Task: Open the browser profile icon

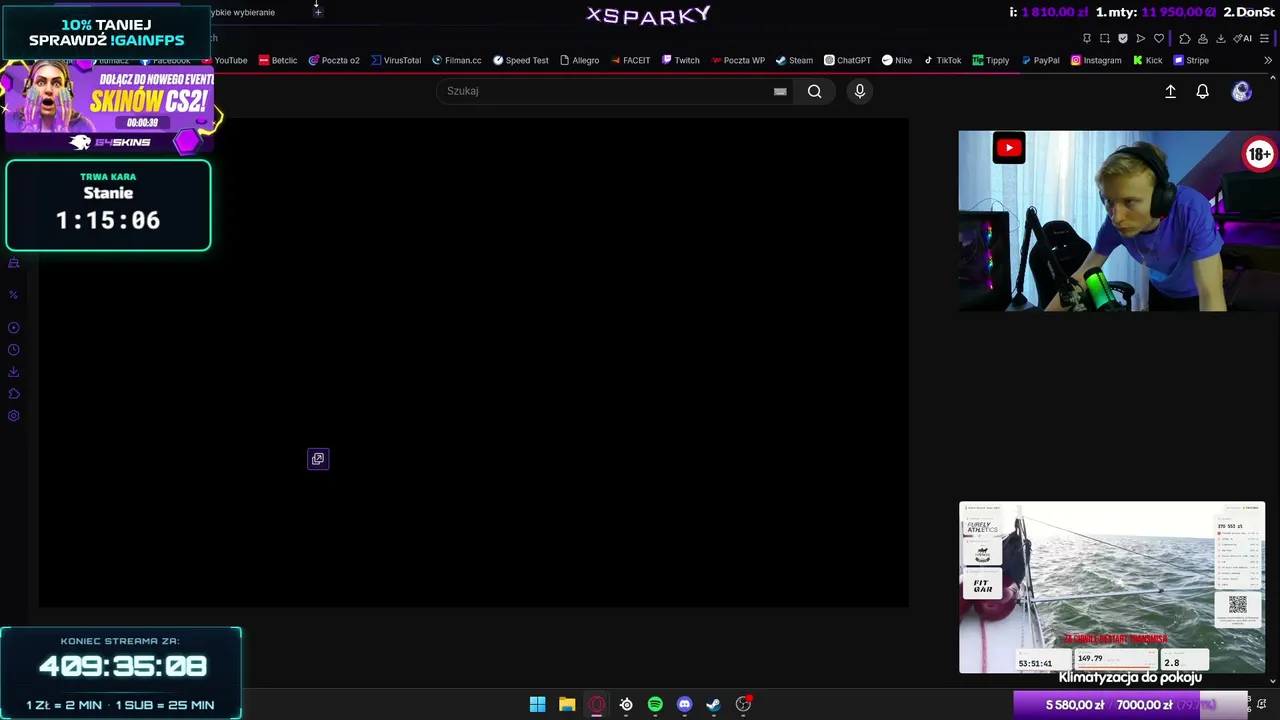Action: [1203, 38]
